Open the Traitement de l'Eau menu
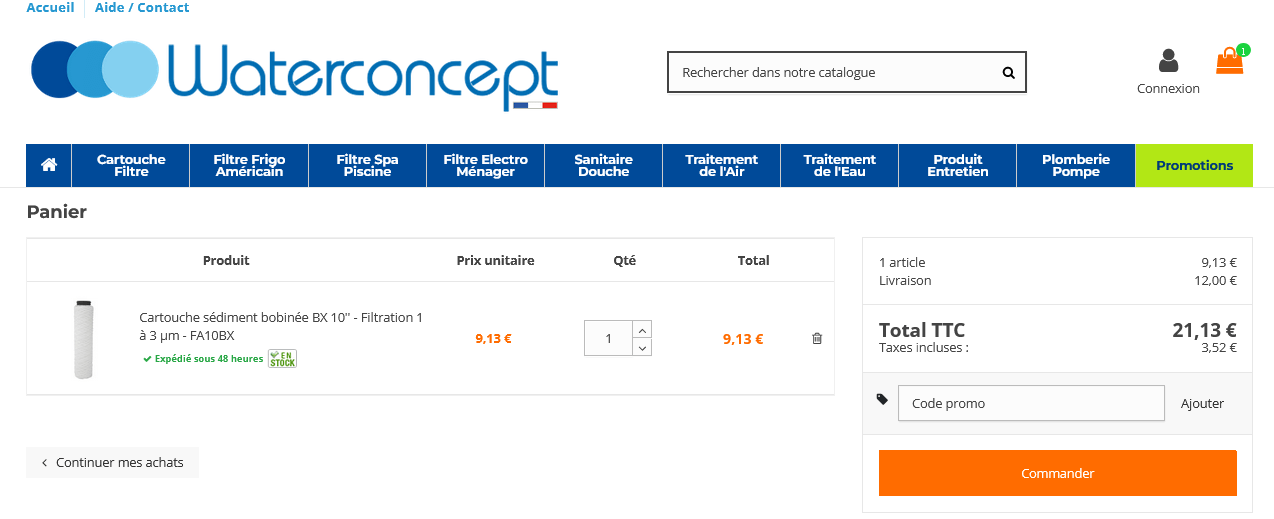1274x519 pixels. (x=840, y=165)
